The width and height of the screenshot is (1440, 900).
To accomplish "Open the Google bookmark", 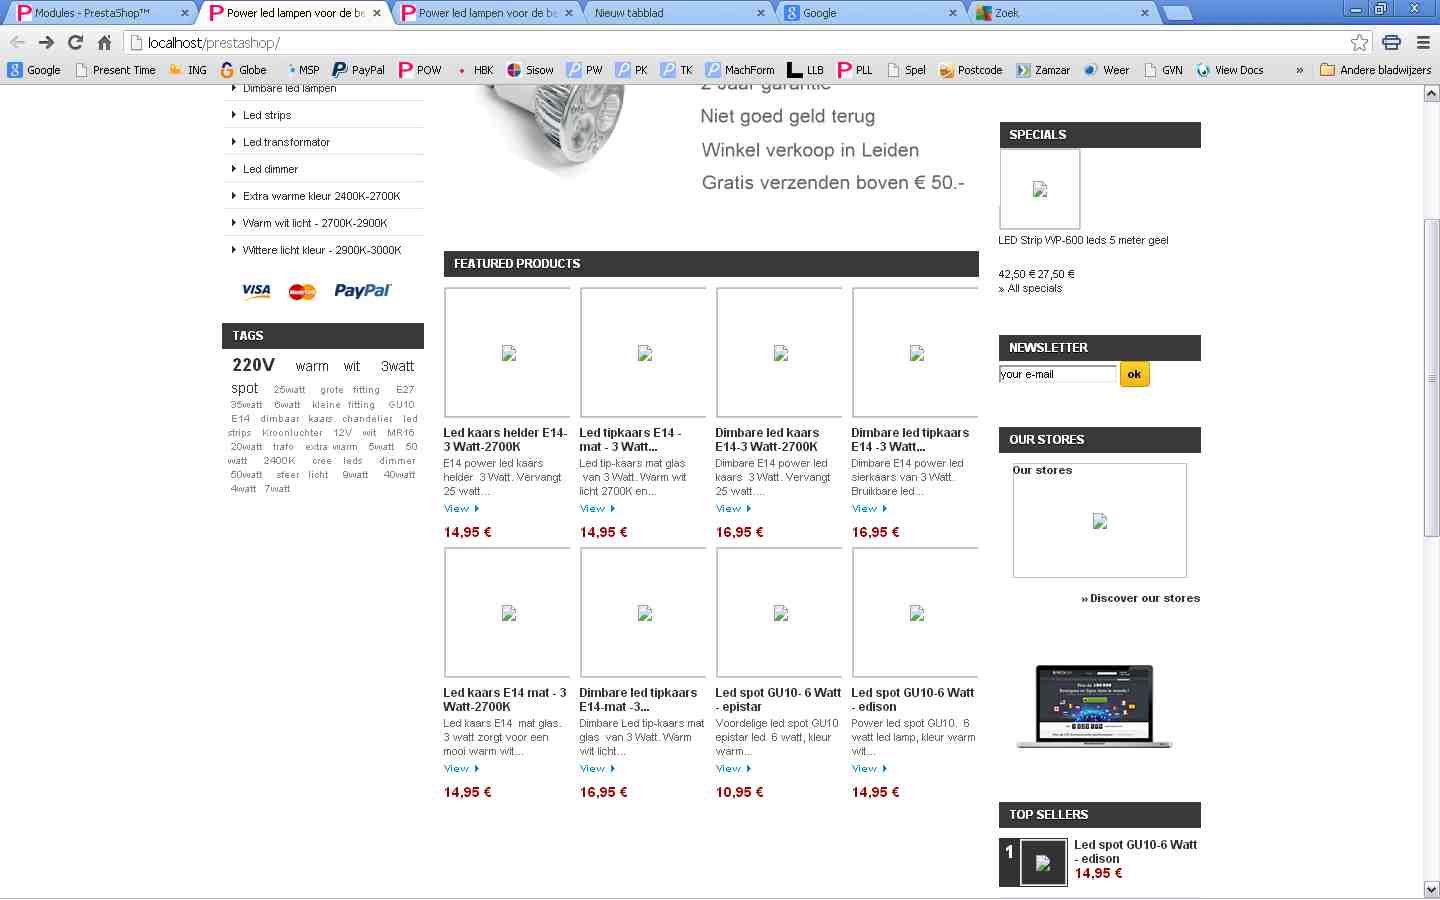I will coord(34,70).
